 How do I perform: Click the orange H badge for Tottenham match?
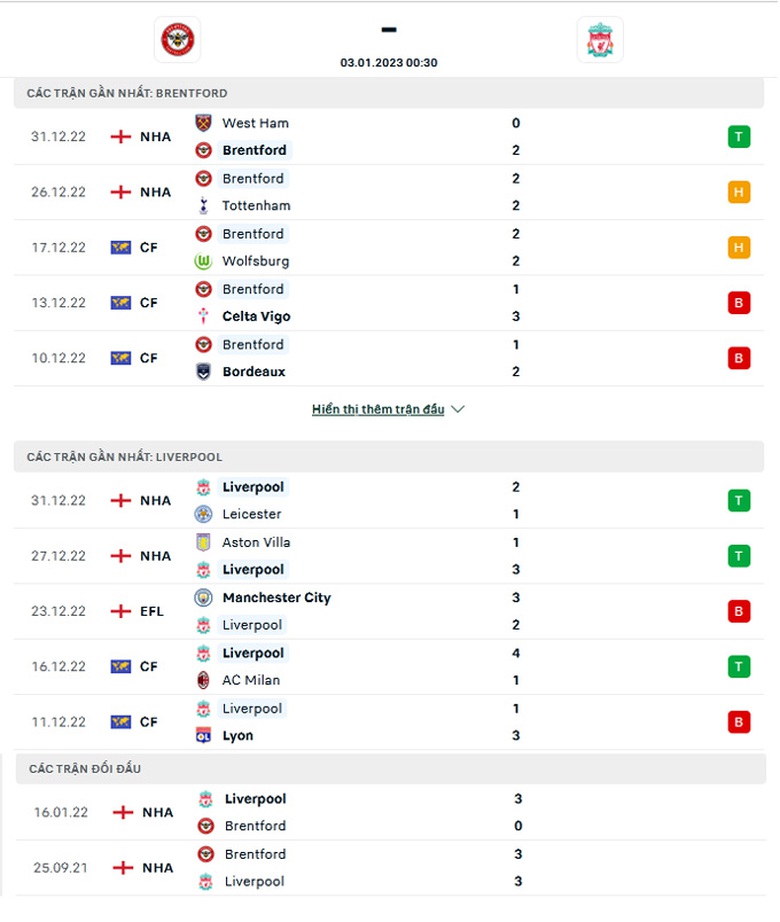(739, 192)
